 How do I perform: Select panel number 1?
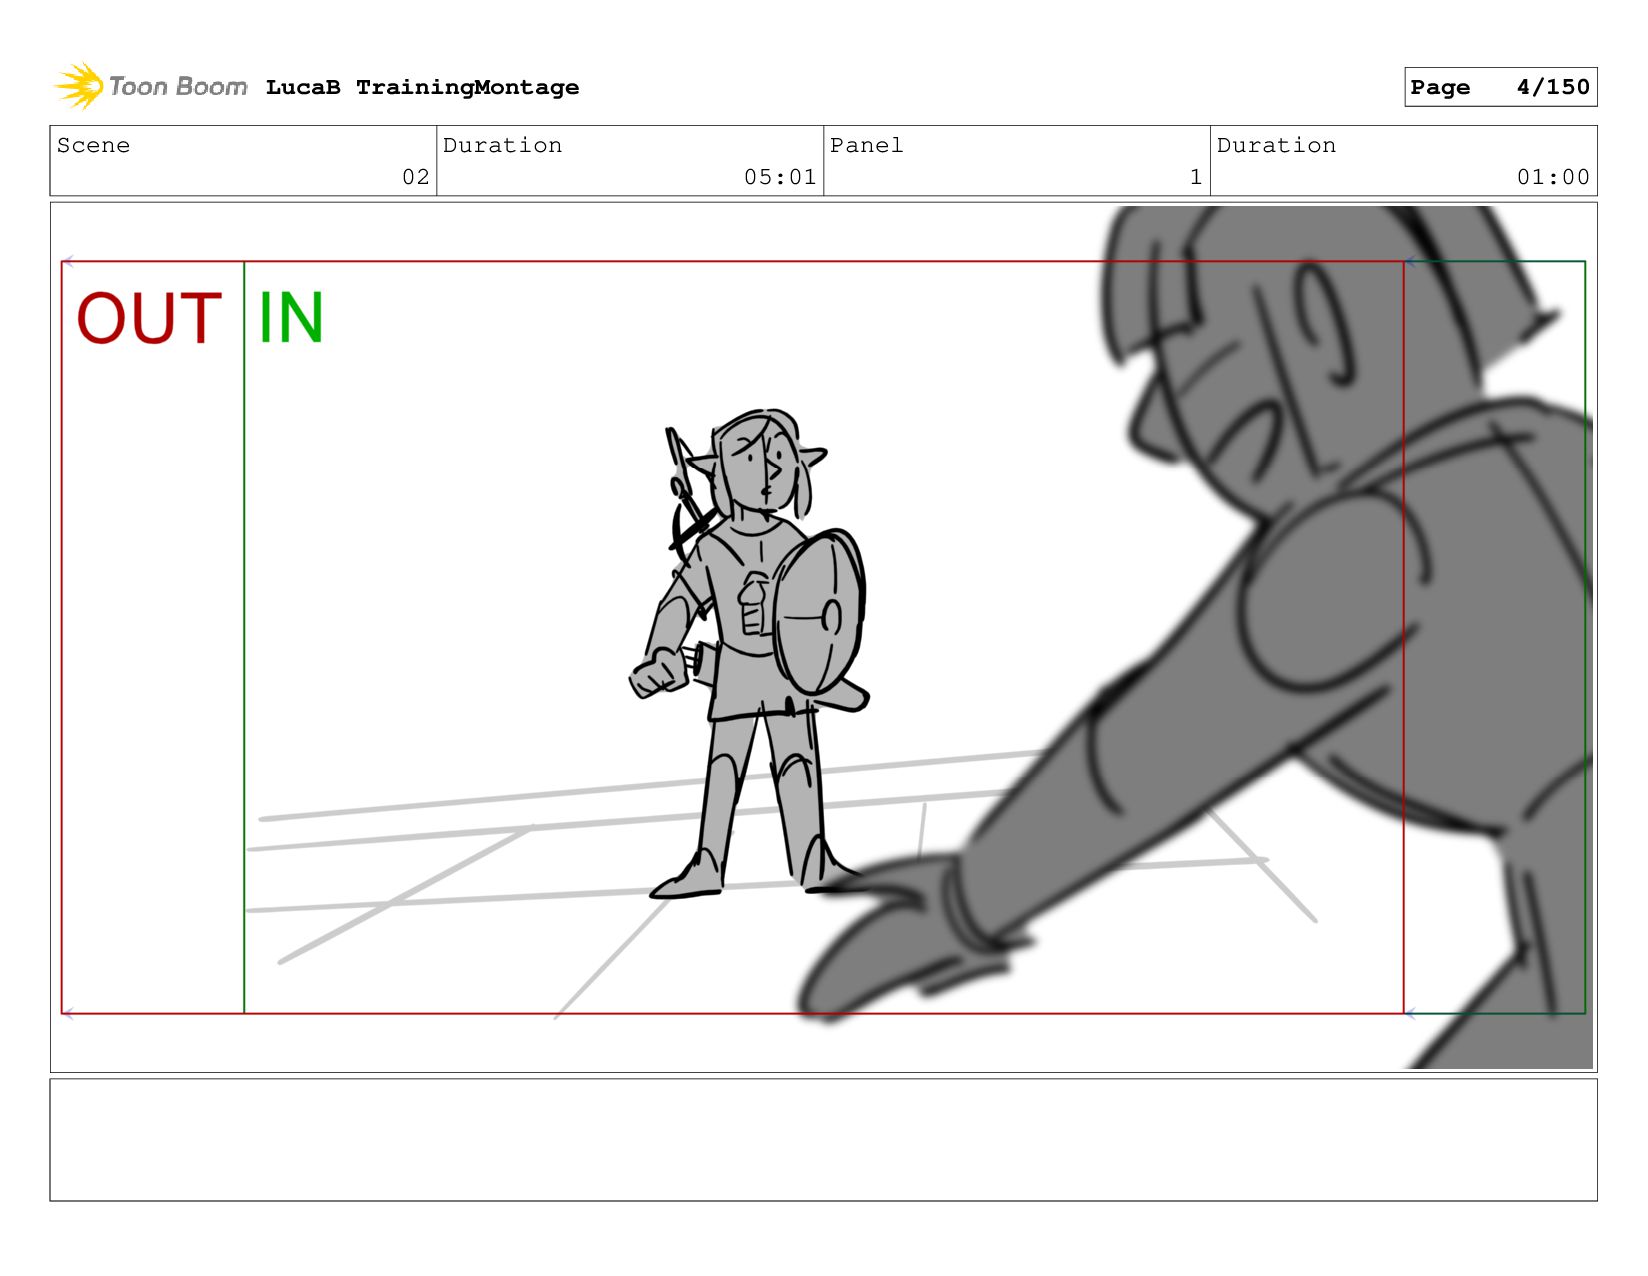point(1196,177)
